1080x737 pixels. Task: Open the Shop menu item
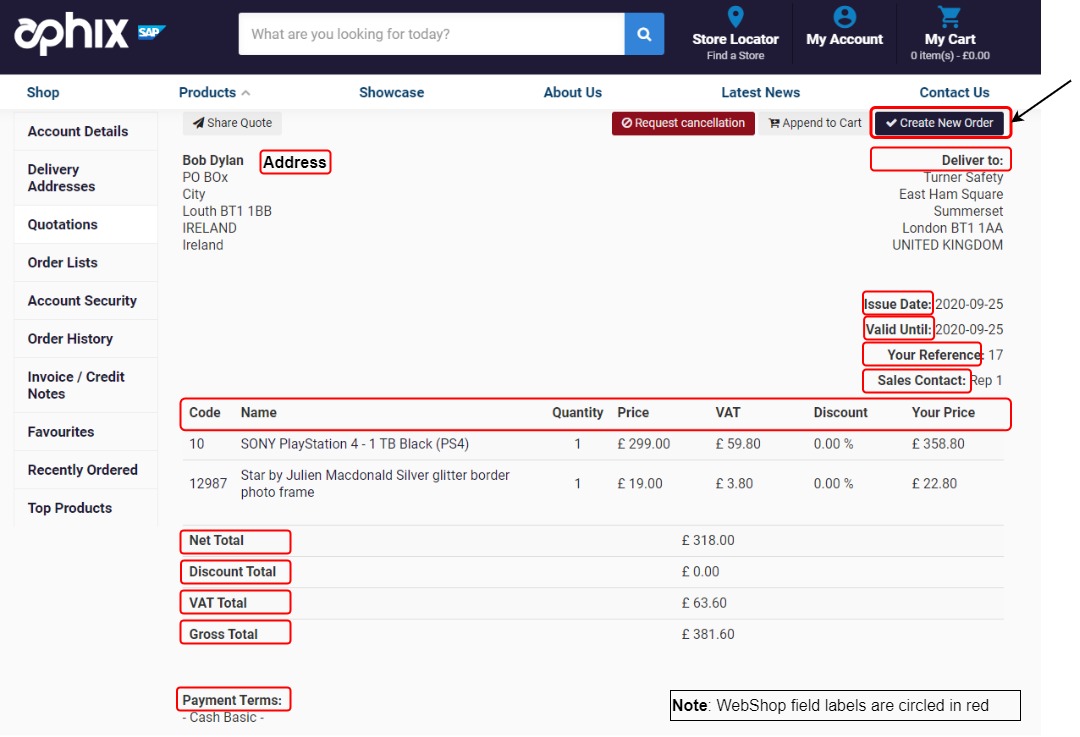coord(43,92)
